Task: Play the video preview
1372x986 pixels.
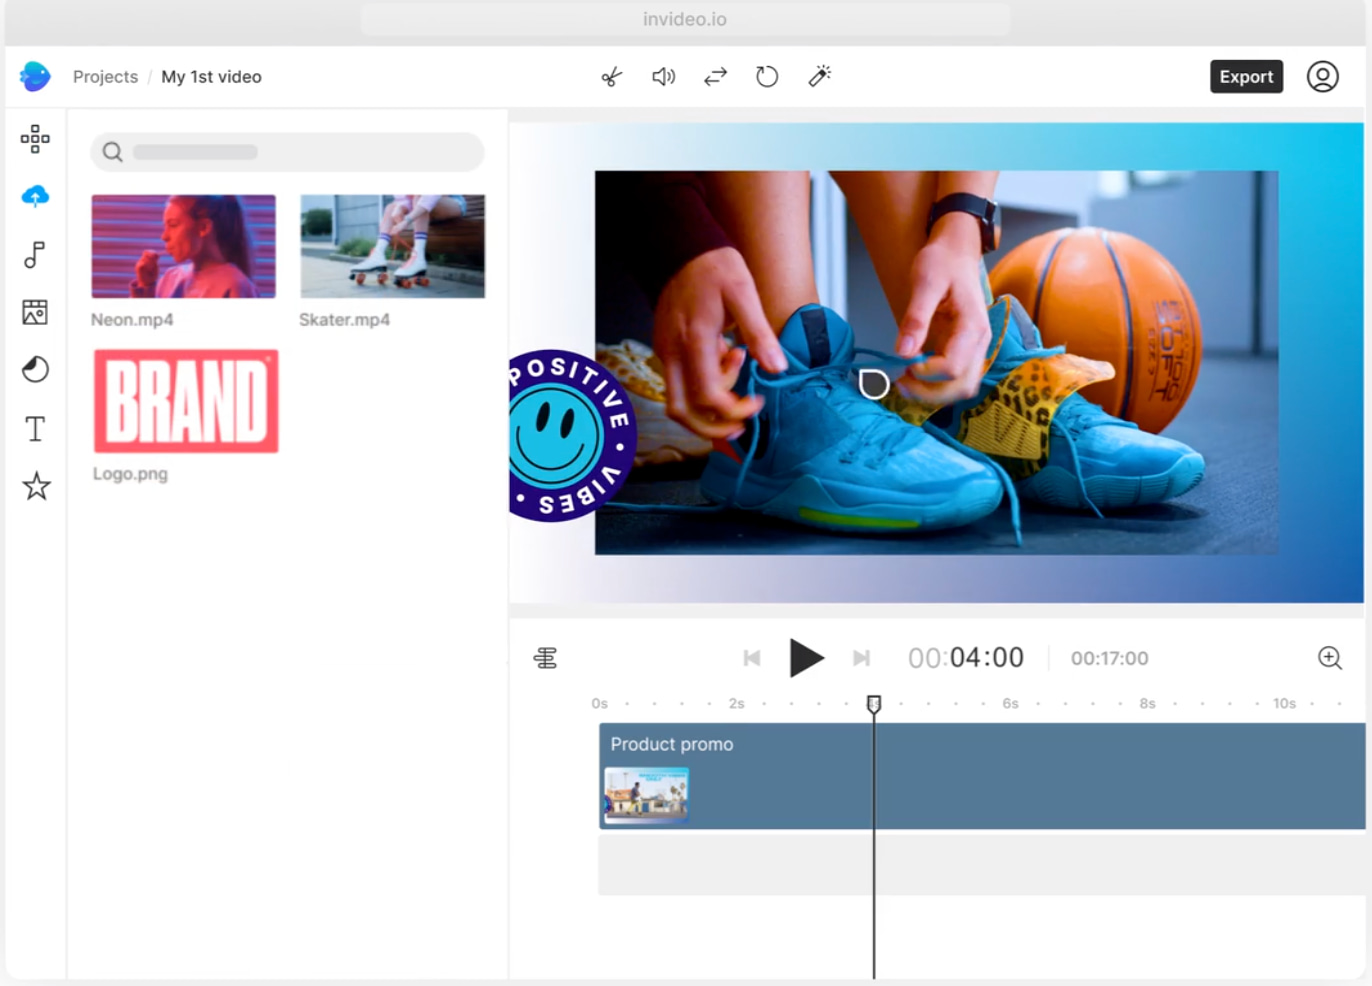Action: tap(805, 658)
